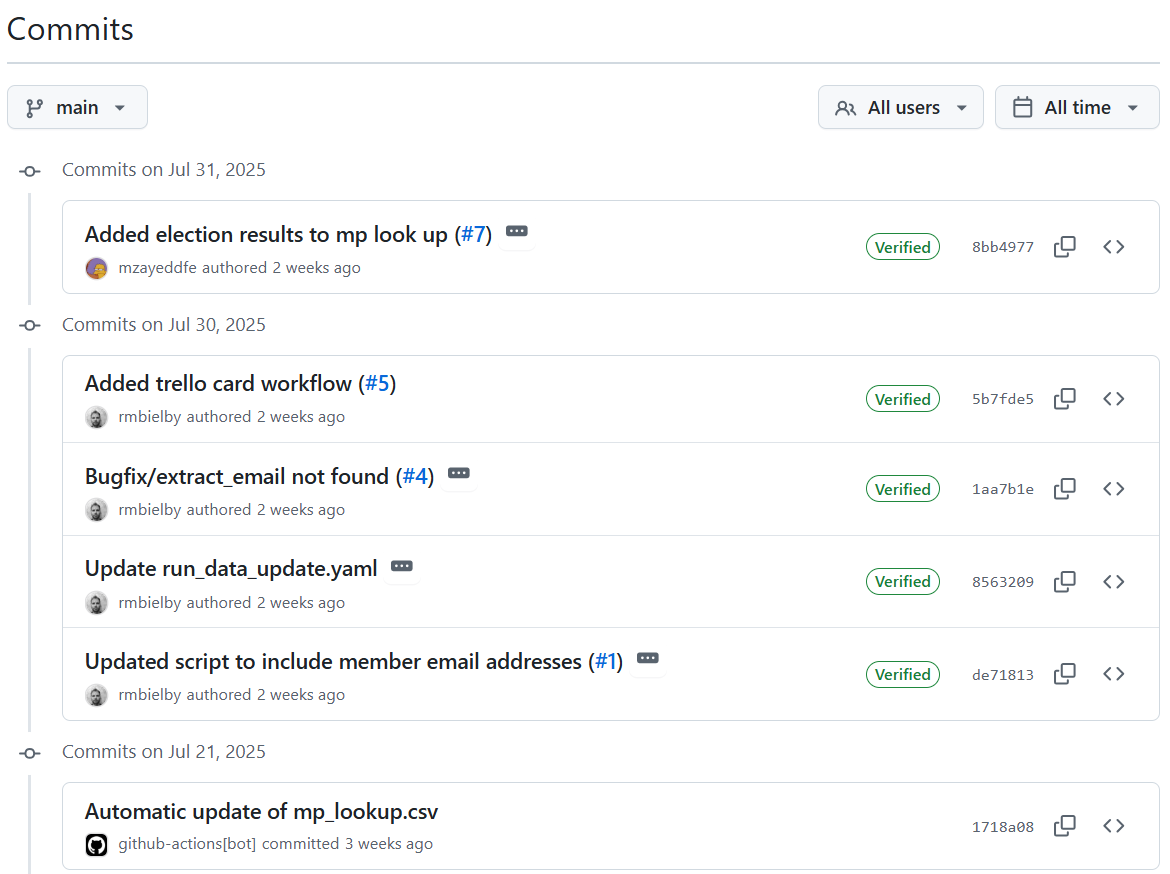Click the rmbielby author name on trello commit
Image resolution: width=1170 pixels, height=874 pixels.
click(x=148, y=417)
